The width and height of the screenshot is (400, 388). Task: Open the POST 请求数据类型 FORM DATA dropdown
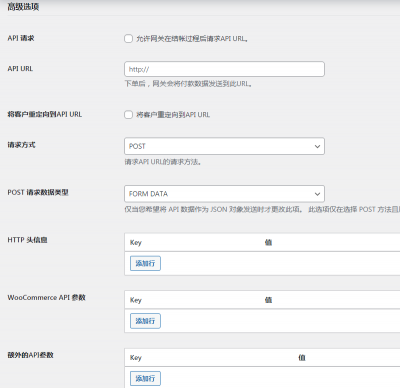224,194
